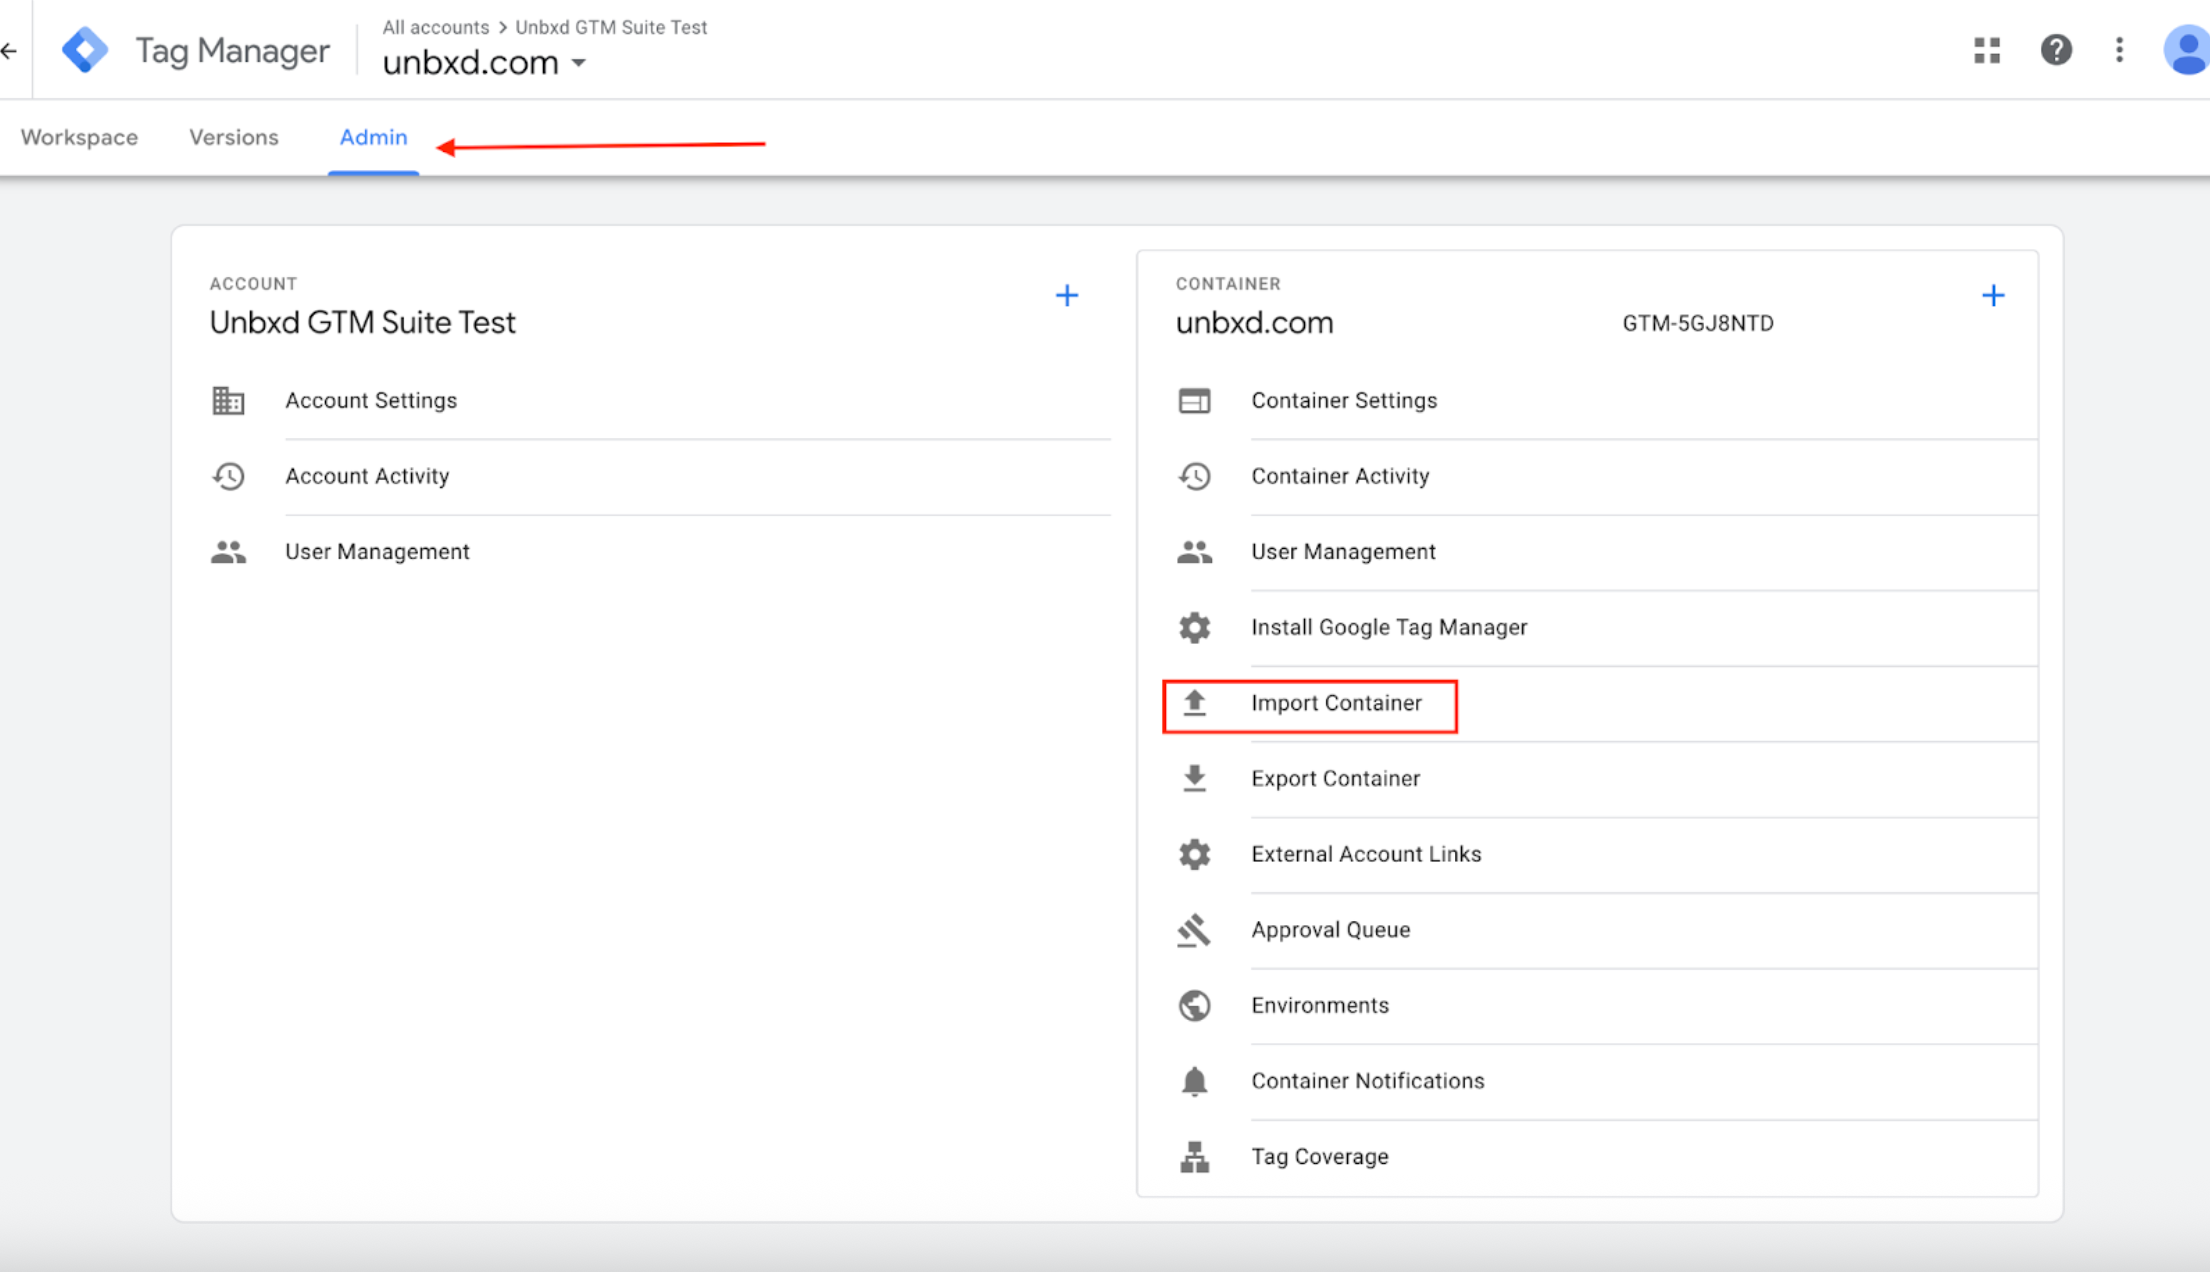Open the three-dot more options menu
2210x1272 pixels.
pos(2119,50)
